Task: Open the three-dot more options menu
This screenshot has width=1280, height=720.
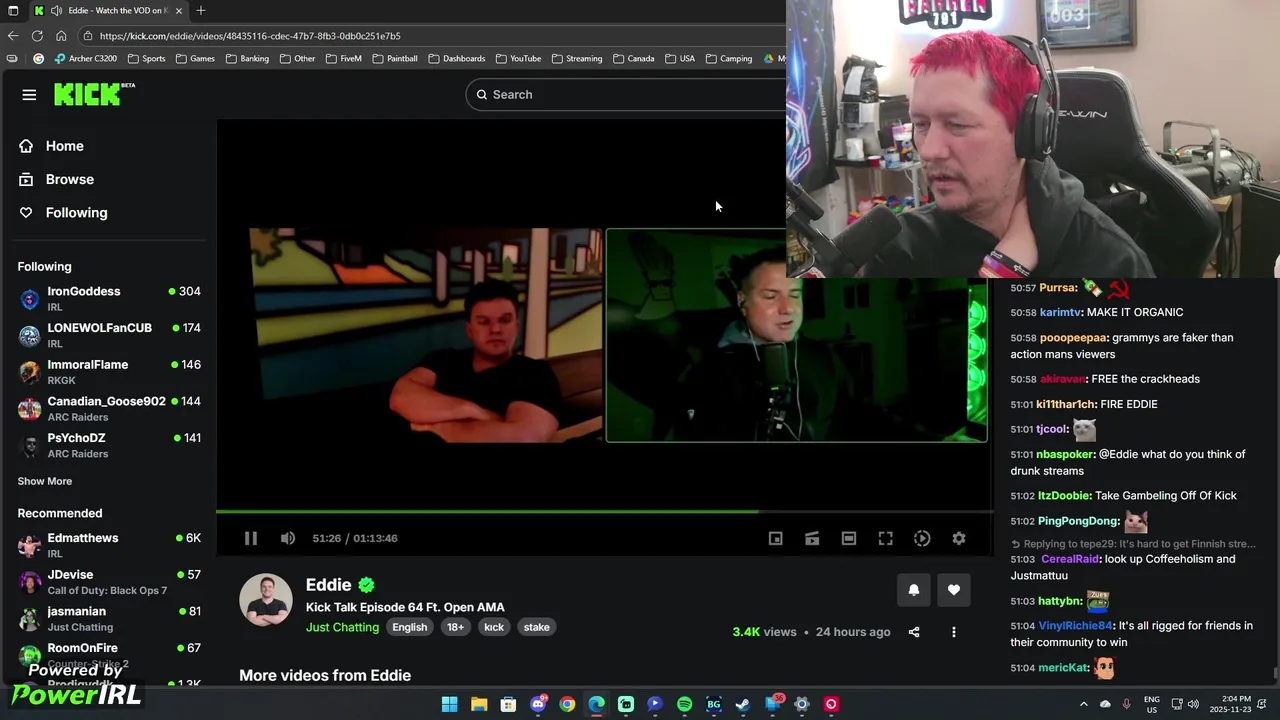Action: tap(954, 632)
